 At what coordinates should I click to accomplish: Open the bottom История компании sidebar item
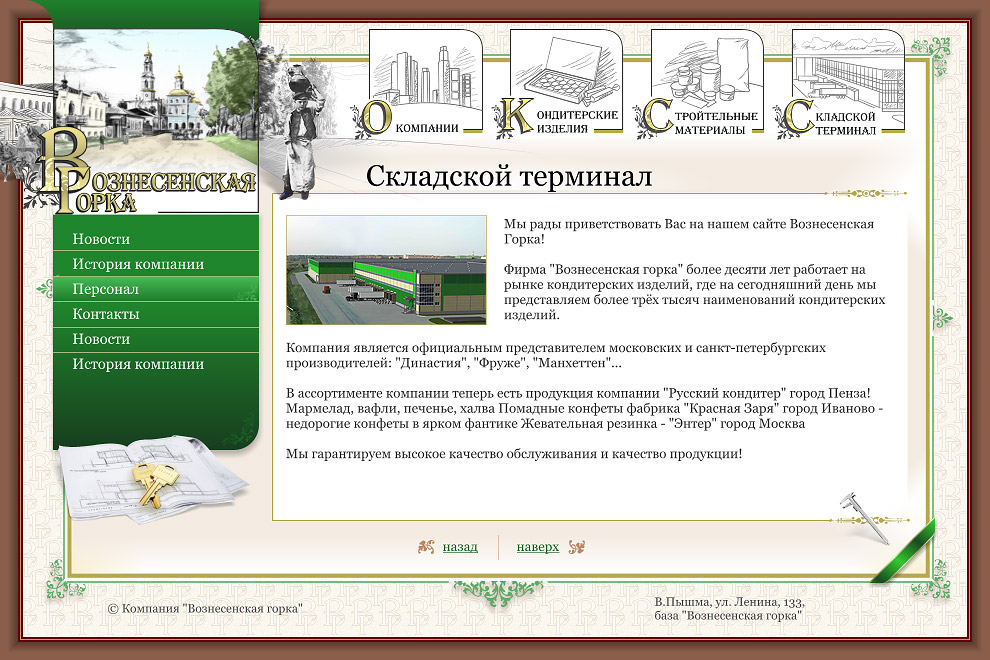(138, 364)
